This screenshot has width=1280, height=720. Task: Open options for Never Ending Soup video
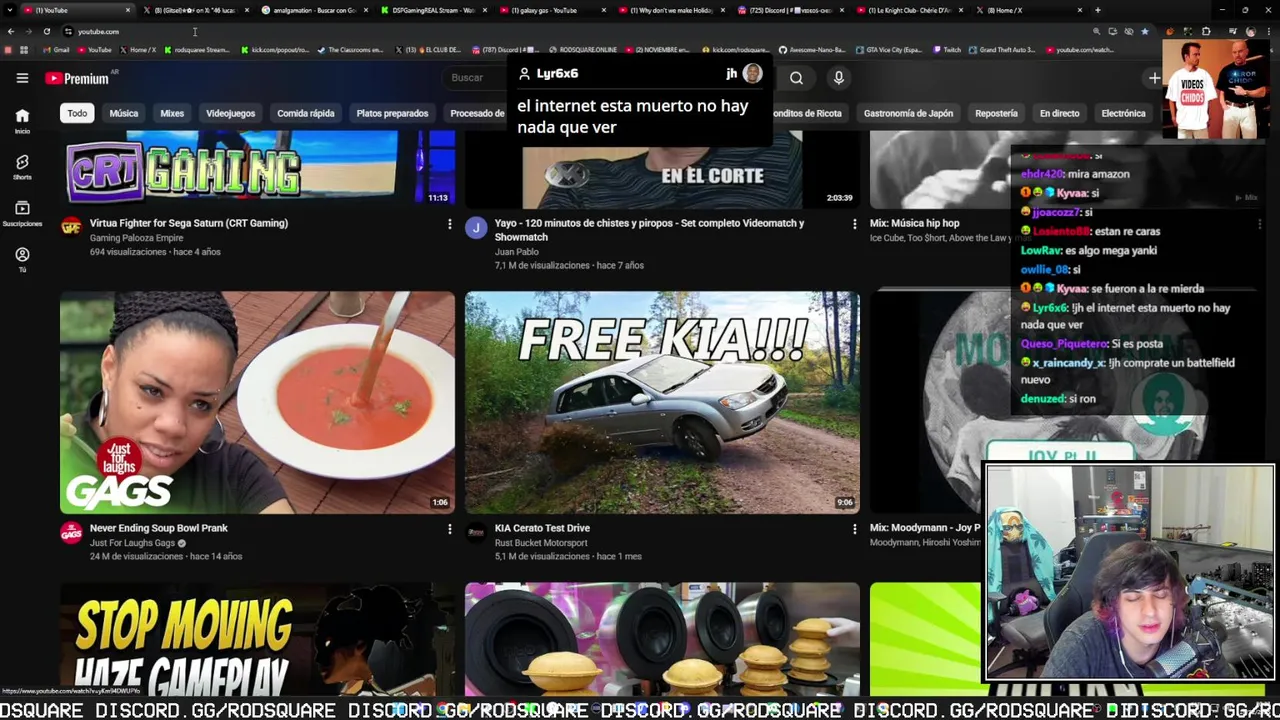pyautogui.click(x=449, y=529)
